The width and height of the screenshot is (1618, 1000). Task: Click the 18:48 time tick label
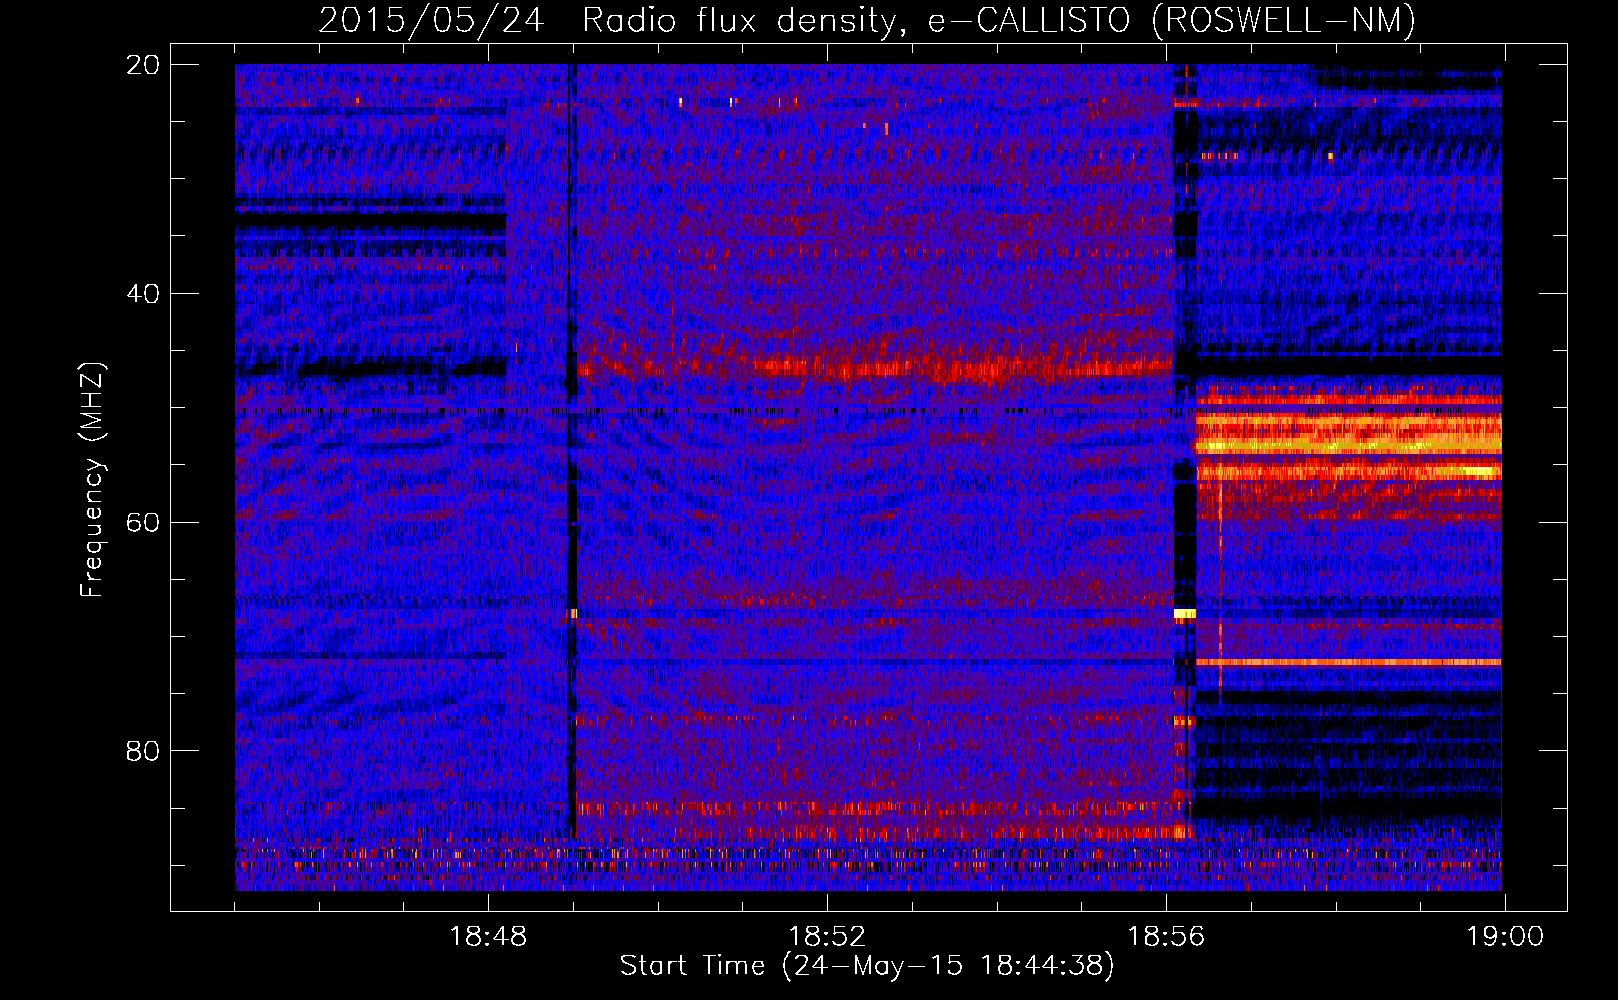click(x=488, y=937)
